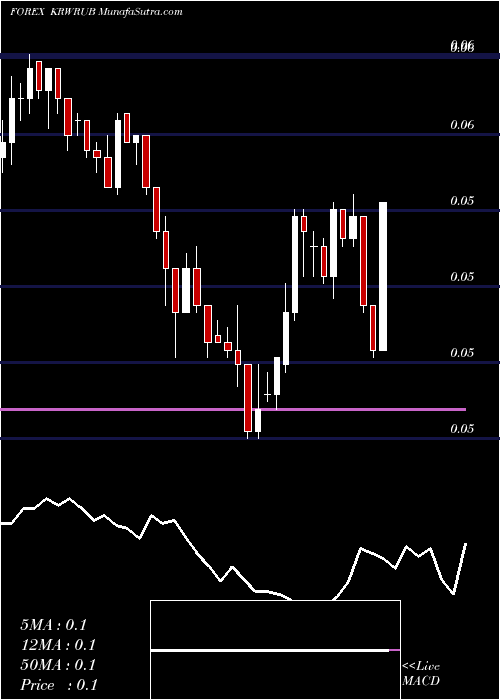500x700 pixels.
Task: Click the '5MA : 0.1' value
Action: (53, 625)
